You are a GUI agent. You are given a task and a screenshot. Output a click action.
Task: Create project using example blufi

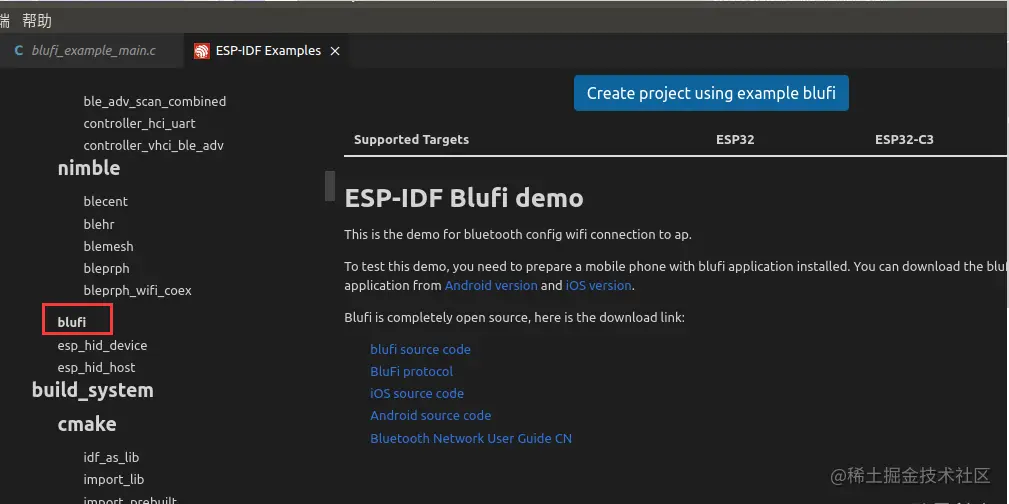[x=711, y=93]
